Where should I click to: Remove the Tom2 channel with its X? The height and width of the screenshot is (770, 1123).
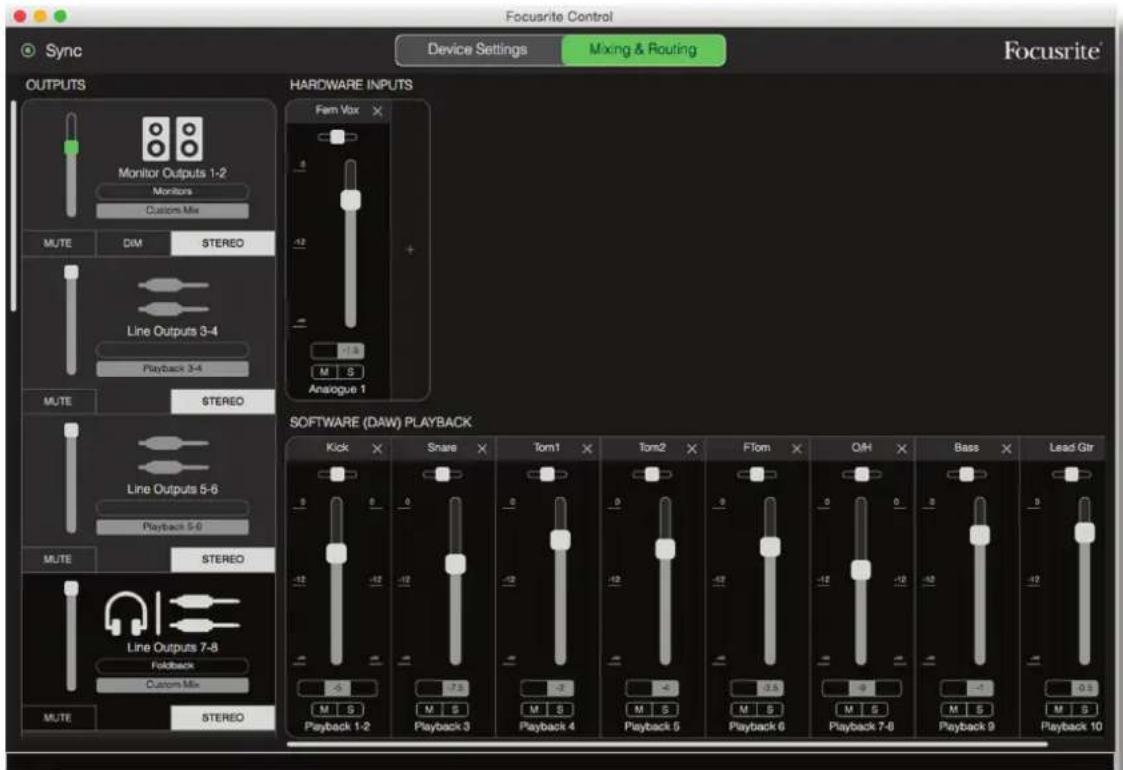click(x=692, y=448)
